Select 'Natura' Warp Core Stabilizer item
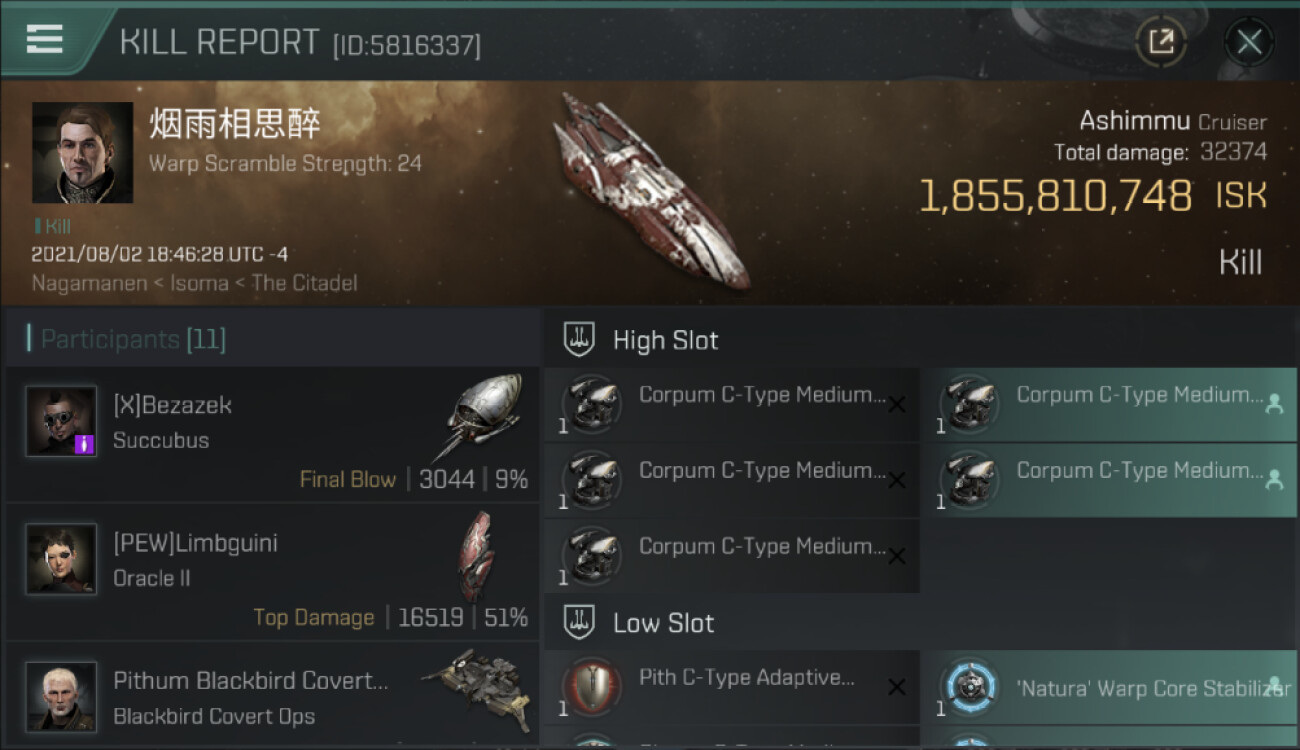 [x=1109, y=688]
